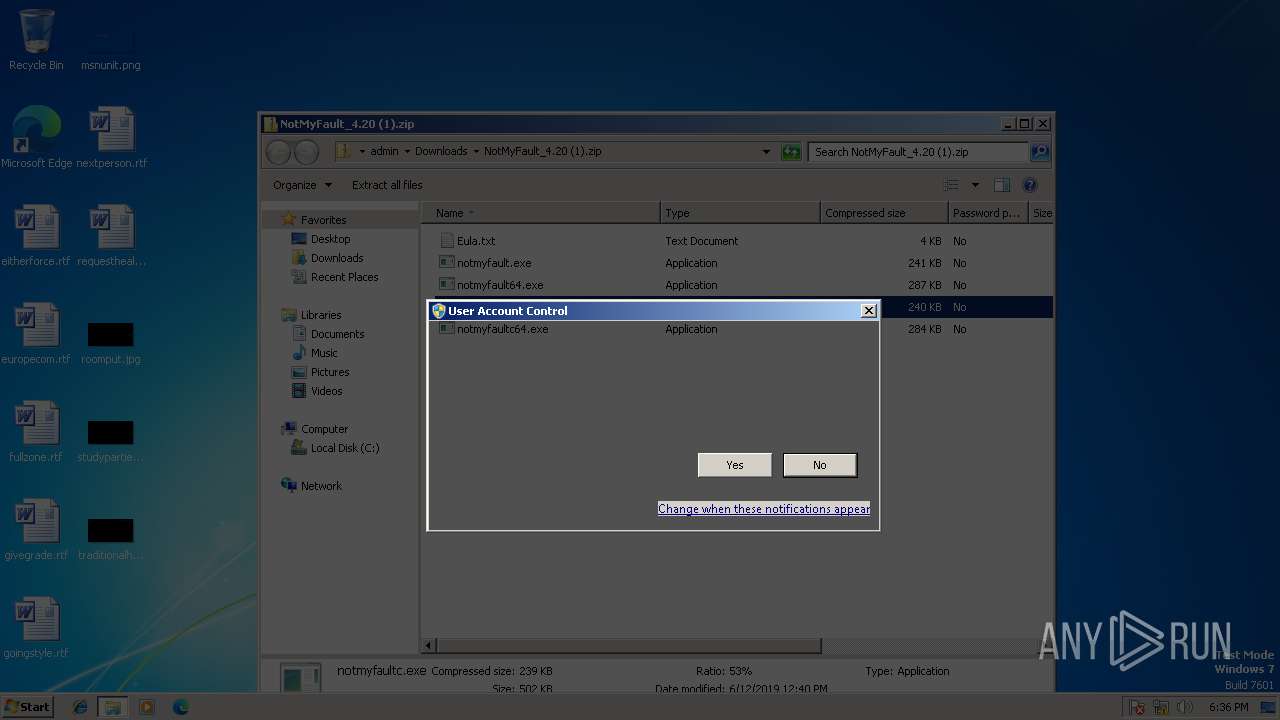Click Yes in User Account Control dialog
1280x720 pixels.
pyautogui.click(x=735, y=465)
